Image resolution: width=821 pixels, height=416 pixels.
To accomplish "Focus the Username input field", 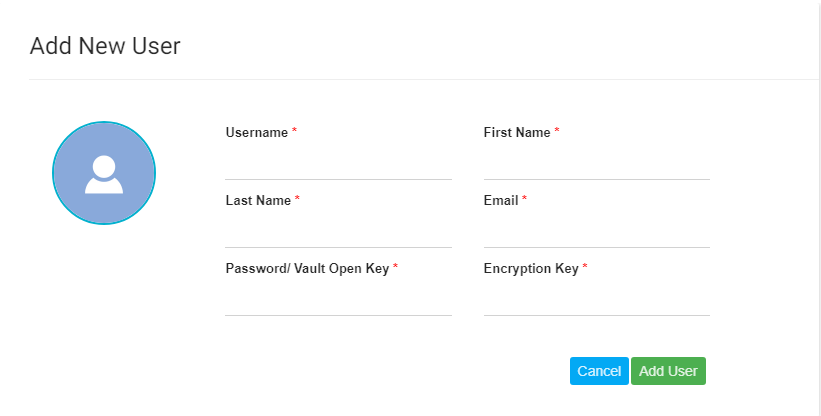I will 338,164.
